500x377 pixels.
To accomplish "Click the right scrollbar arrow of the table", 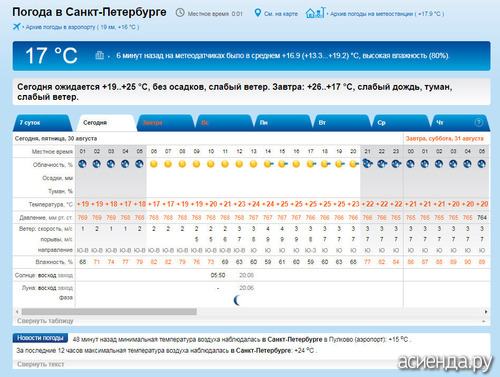I will tap(486, 312).
